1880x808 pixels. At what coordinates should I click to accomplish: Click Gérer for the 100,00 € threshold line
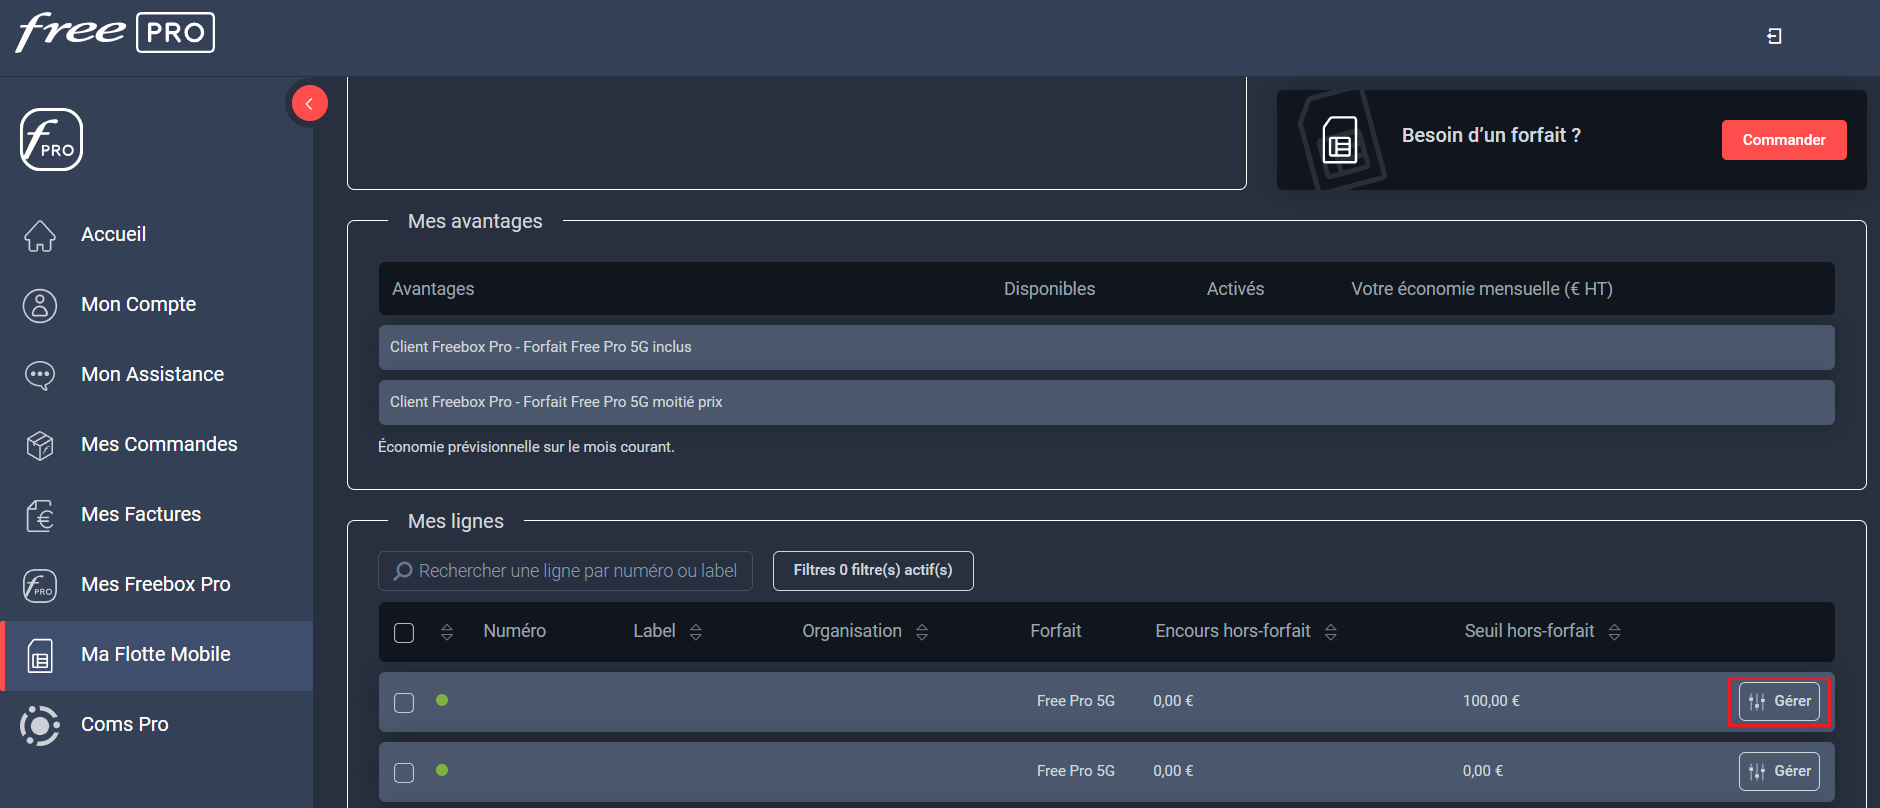click(x=1779, y=701)
